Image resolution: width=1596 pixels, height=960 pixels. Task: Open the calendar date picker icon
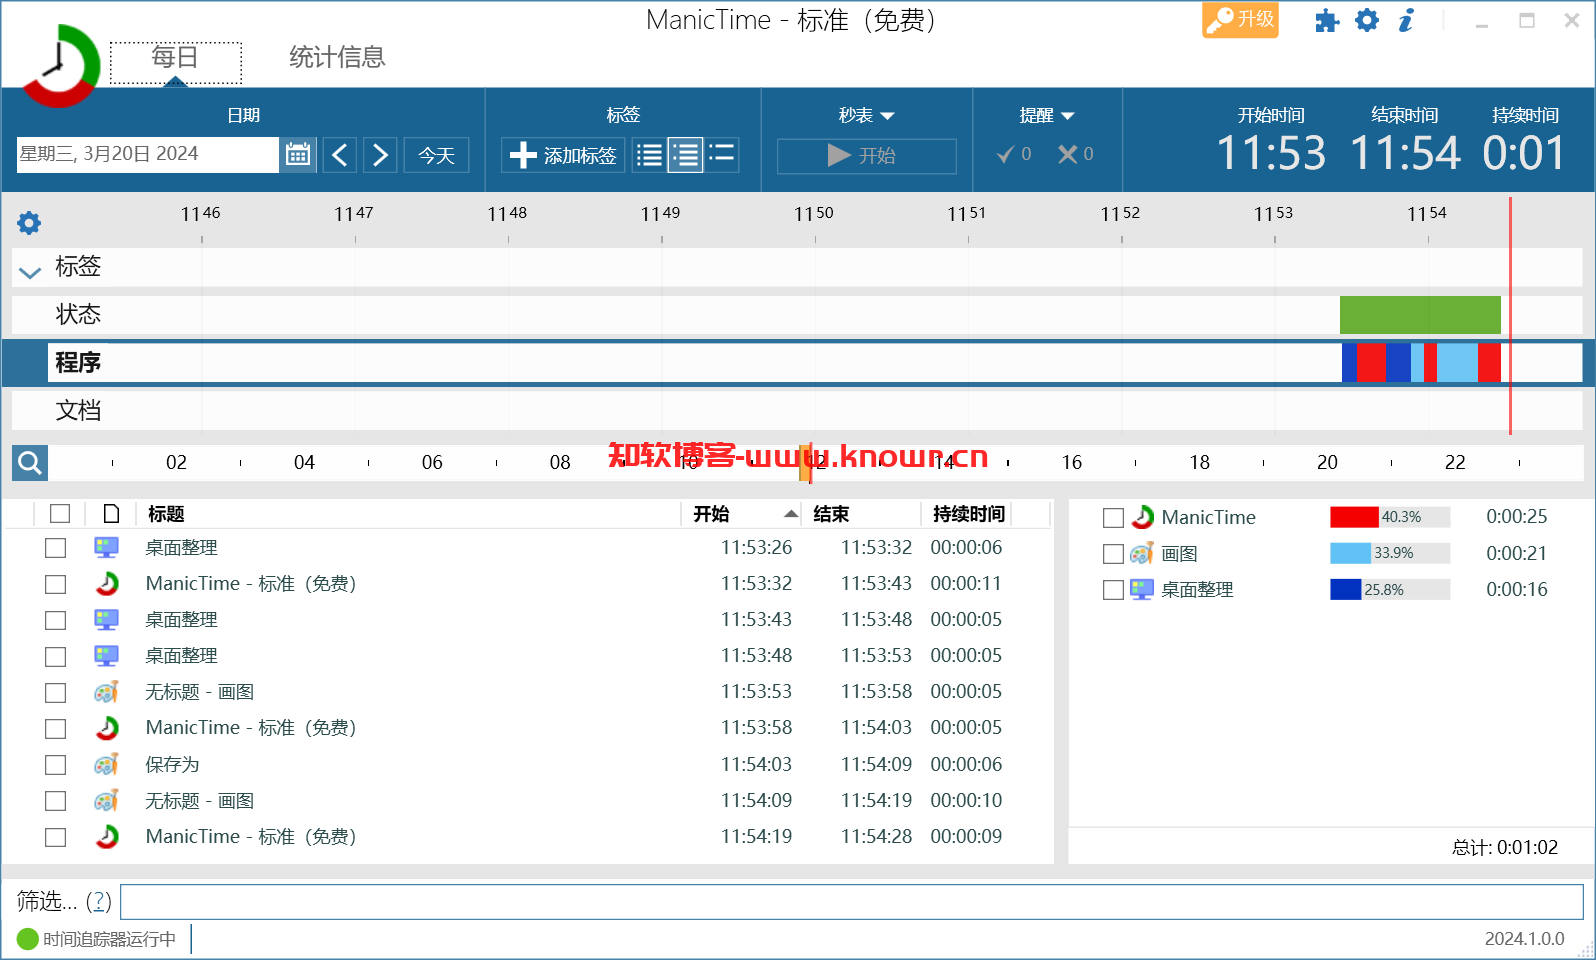(298, 155)
